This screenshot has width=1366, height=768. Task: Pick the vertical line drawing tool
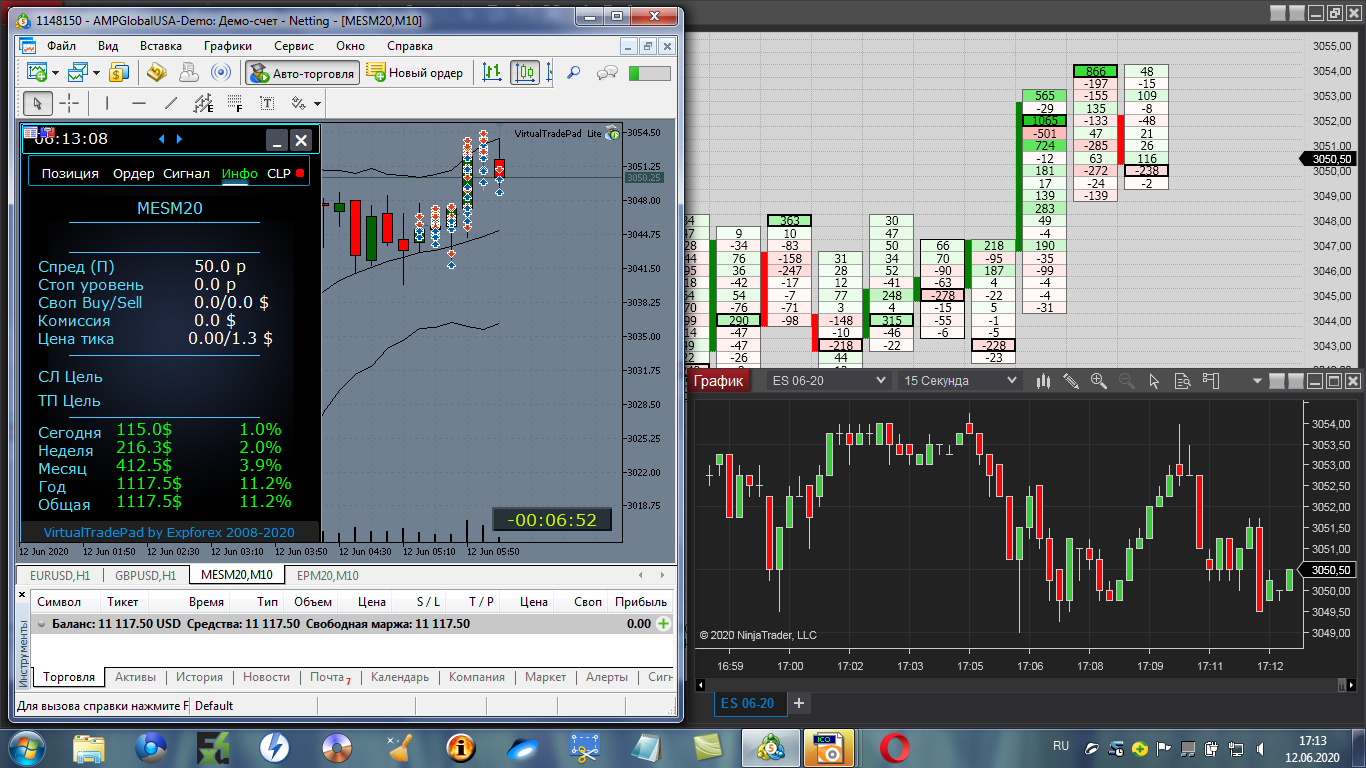[106, 103]
